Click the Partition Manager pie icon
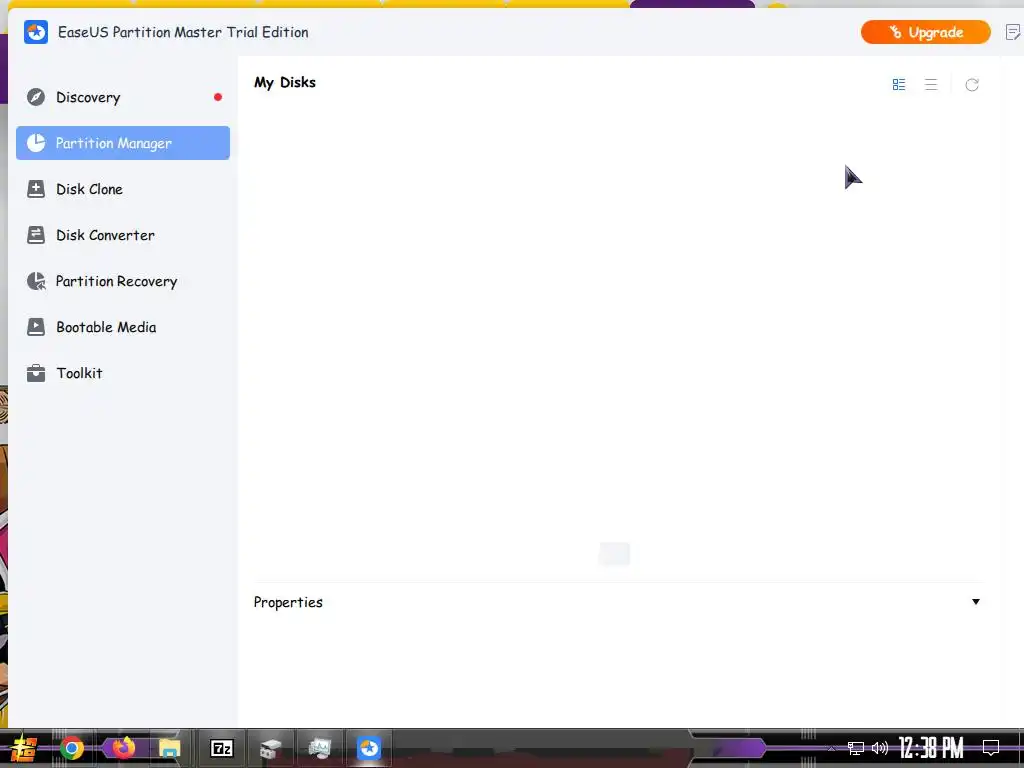The width and height of the screenshot is (1024, 768). click(x=36, y=143)
